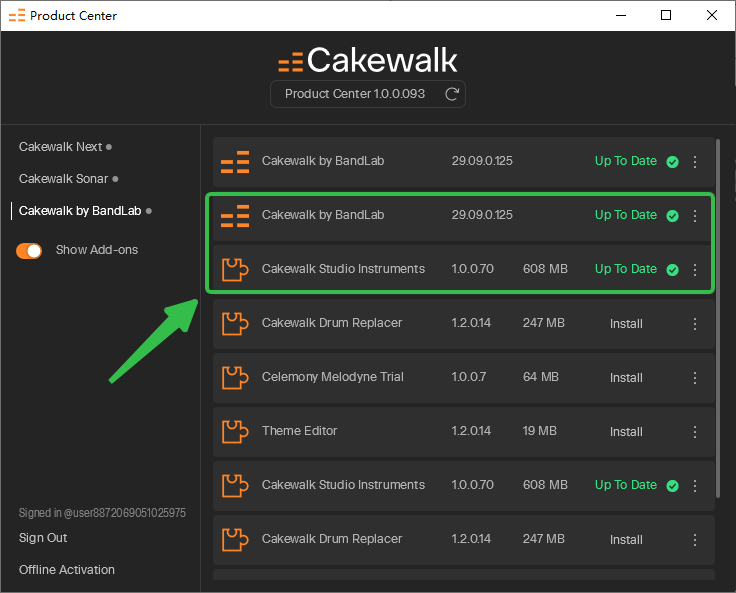Click the puzzle icon for Celemony Melodyne Trial
The width and height of the screenshot is (736, 593).
235,377
